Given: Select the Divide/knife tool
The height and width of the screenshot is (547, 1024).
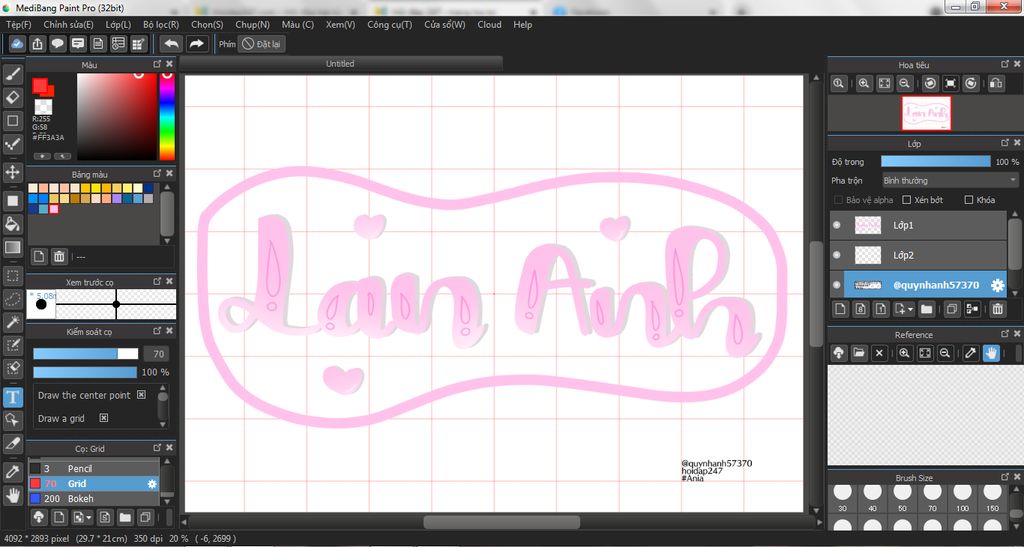Looking at the screenshot, I should 12,443.
